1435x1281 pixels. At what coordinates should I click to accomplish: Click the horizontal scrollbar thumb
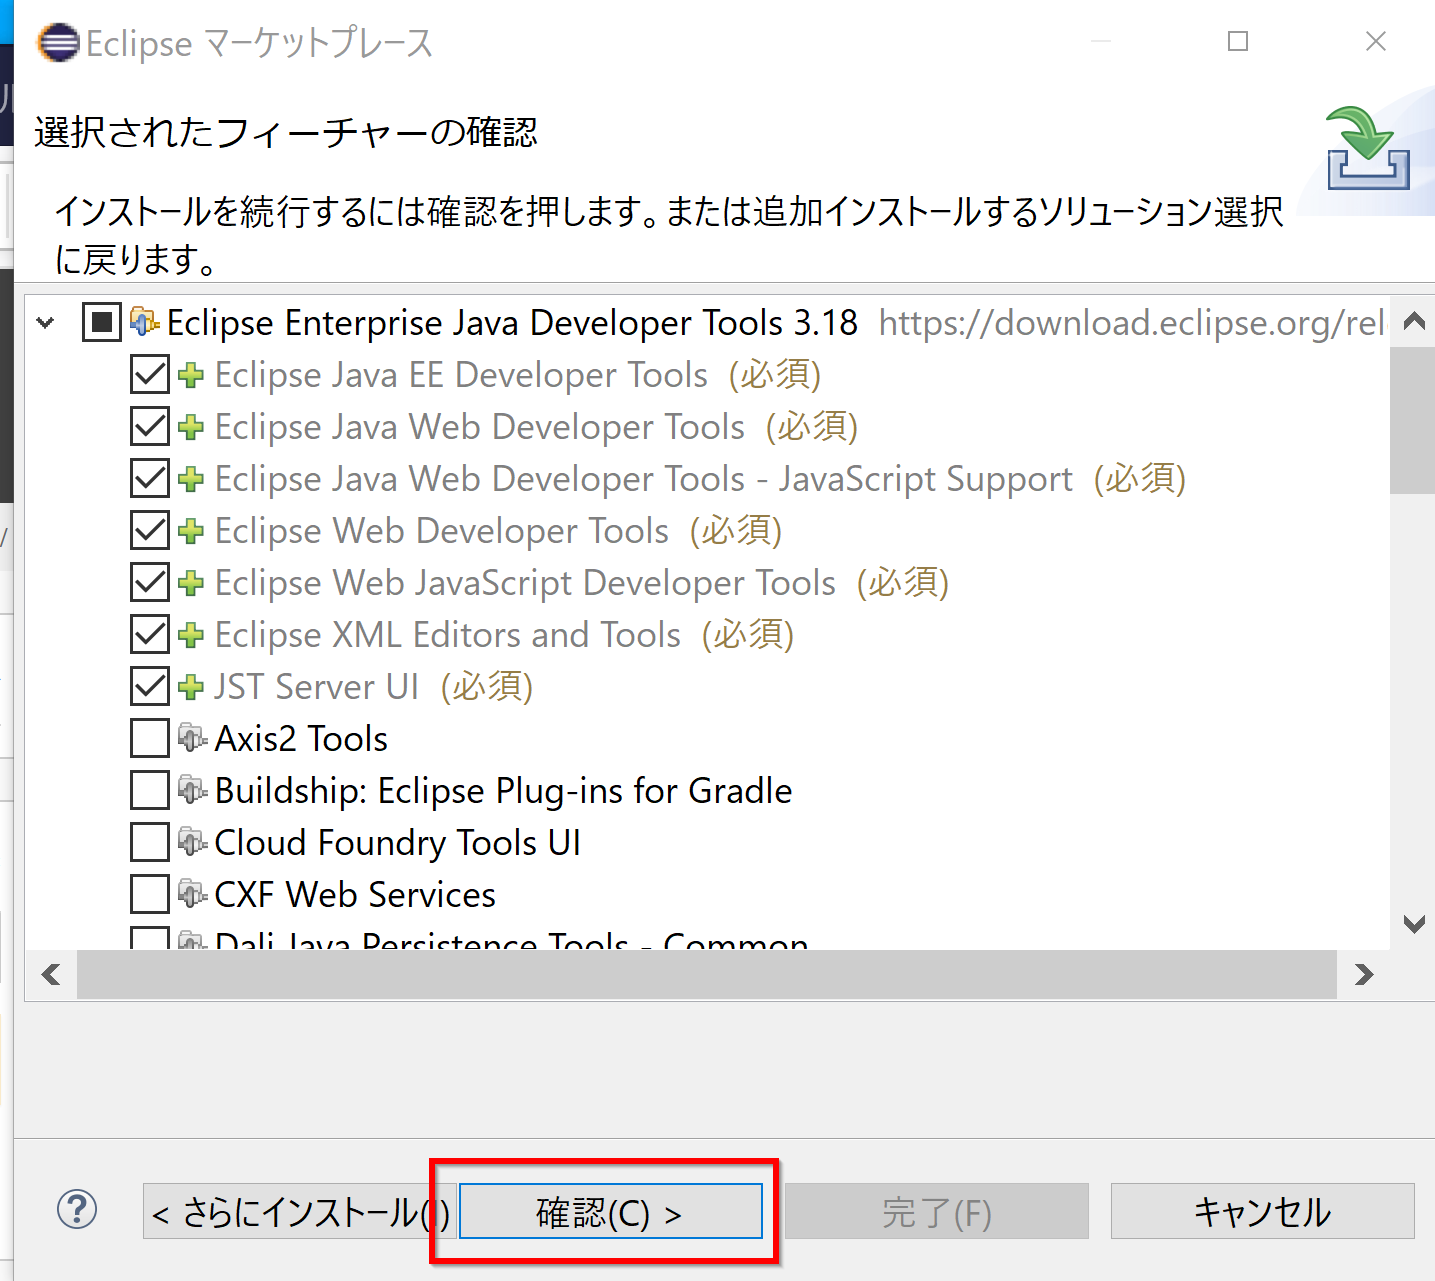pos(707,974)
